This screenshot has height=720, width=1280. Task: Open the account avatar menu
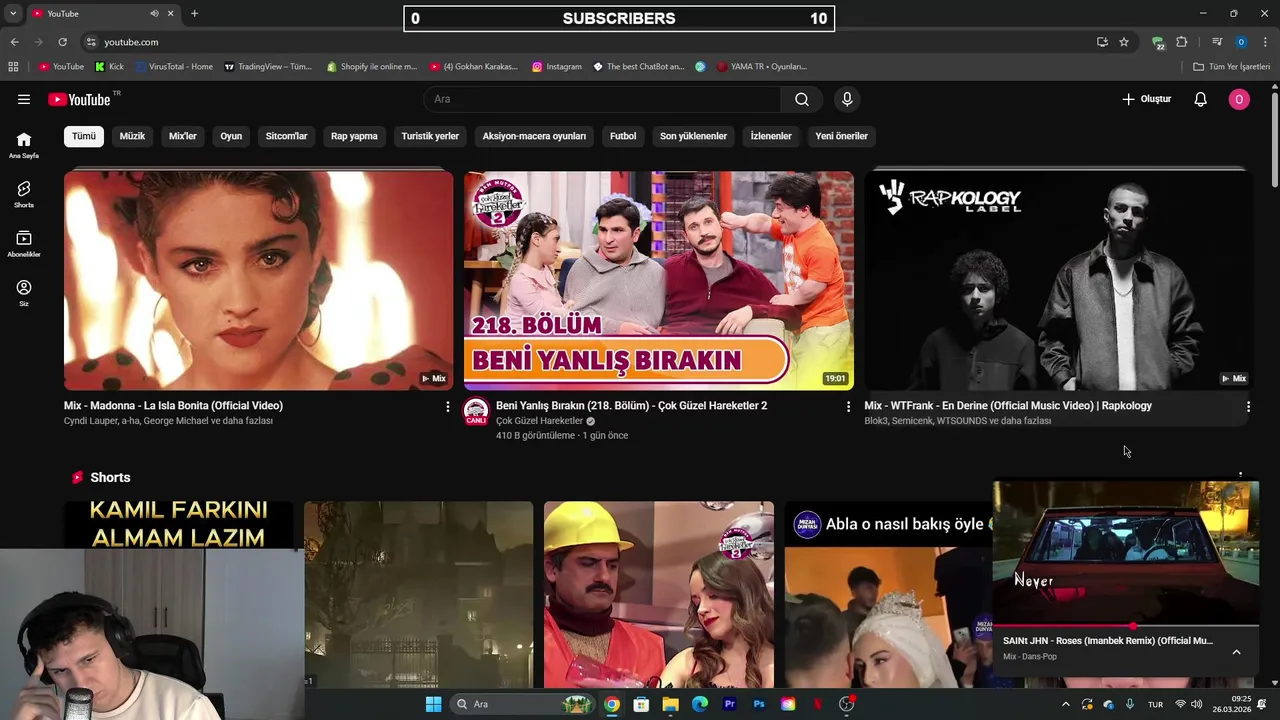[1239, 99]
